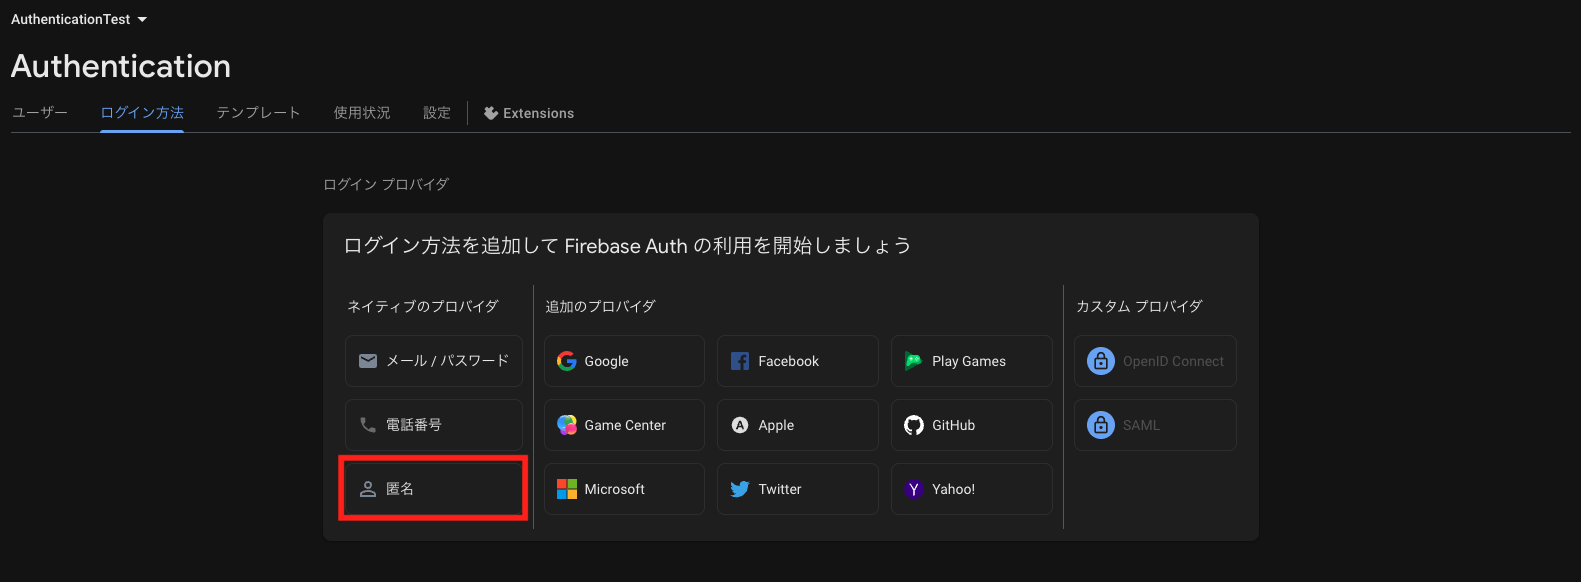Click the カスタム プロバイダ column heading
The image size is (1581, 582).
coord(1139,306)
